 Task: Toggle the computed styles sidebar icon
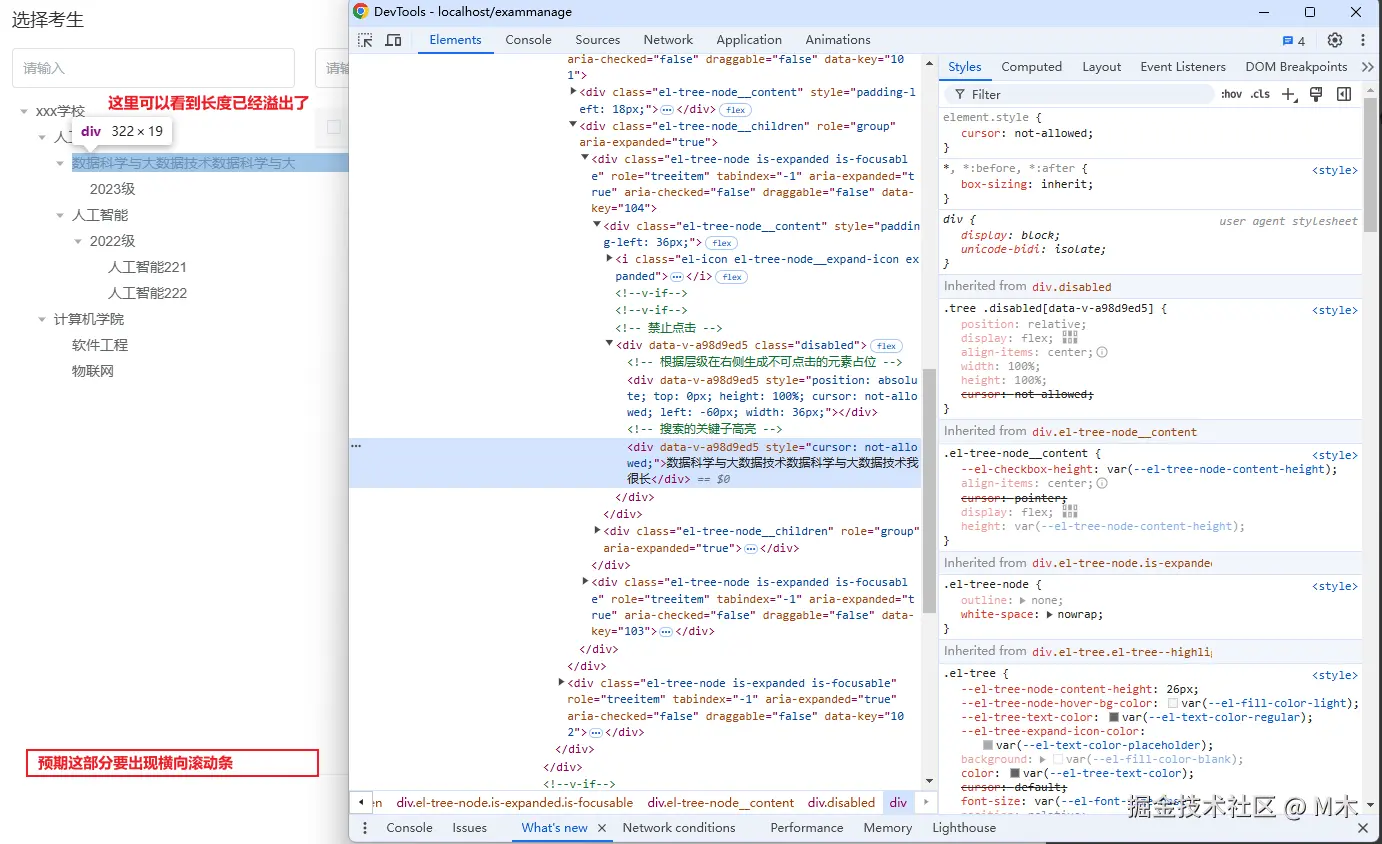[x=1344, y=94]
